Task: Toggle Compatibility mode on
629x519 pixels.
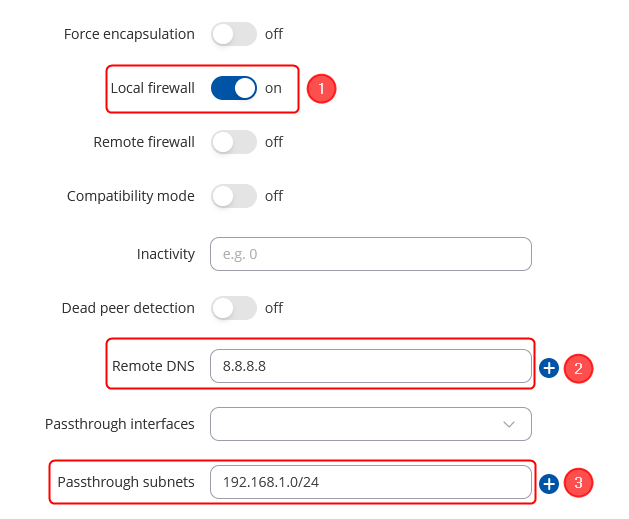Action: click(x=235, y=196)
